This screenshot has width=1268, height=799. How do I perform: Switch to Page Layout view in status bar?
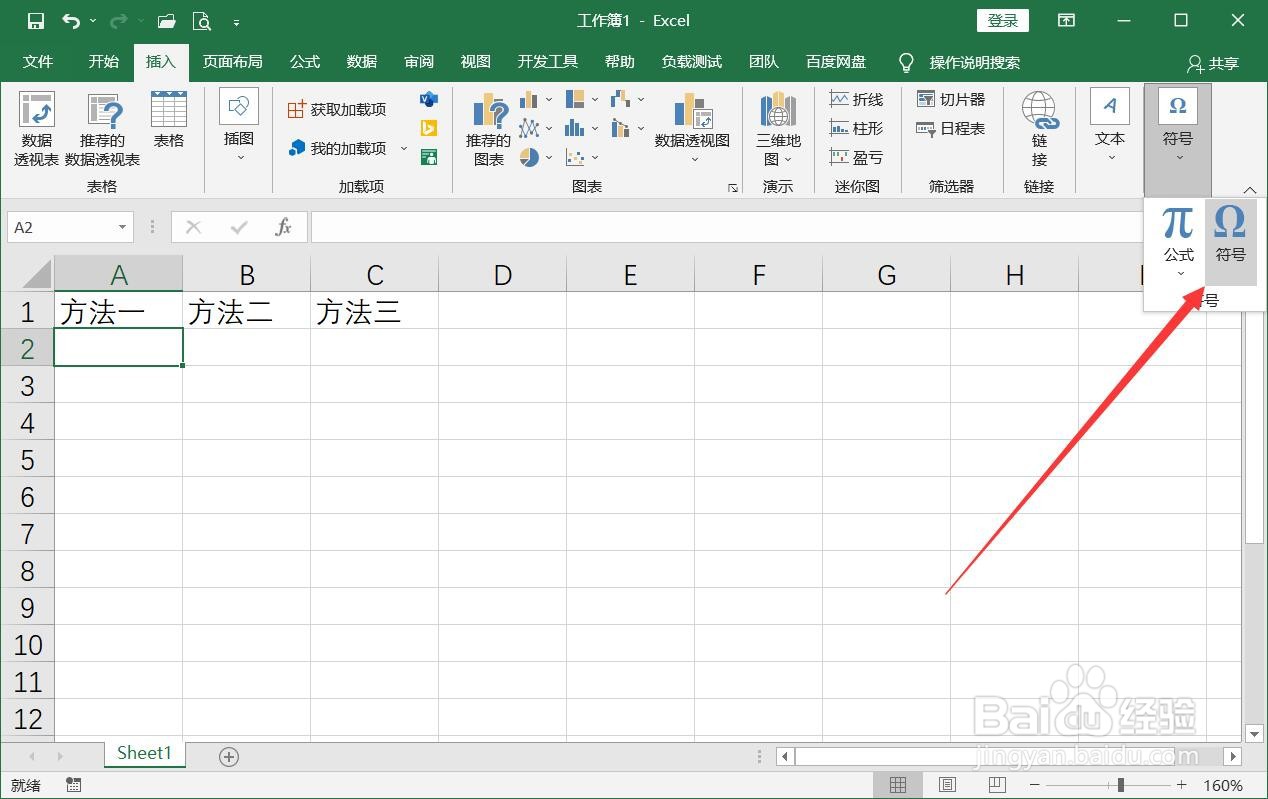pyautogui.click(x=946, y=784)
